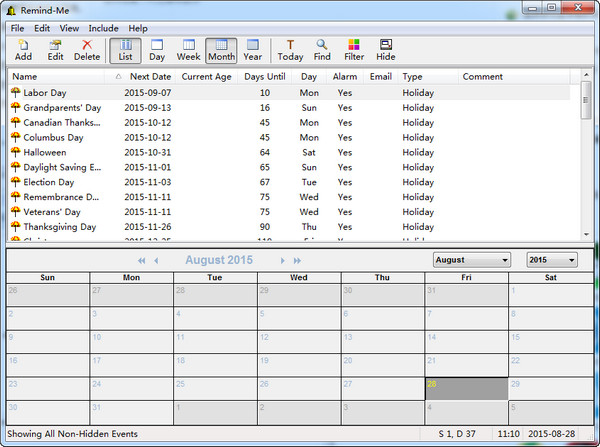Jump to Today using toolbar icon
Viewport: 600px width, 447px height.
290,50
